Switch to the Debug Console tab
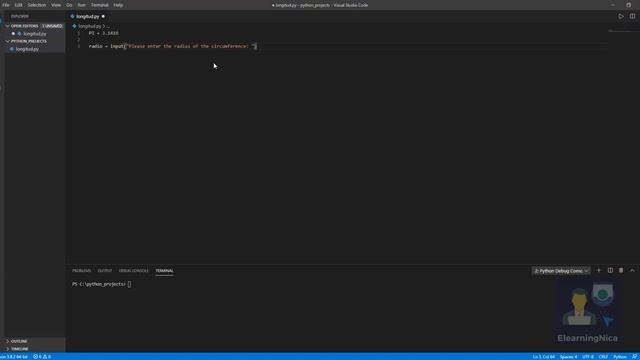This screenshot has height=360, width=640. 133,271
